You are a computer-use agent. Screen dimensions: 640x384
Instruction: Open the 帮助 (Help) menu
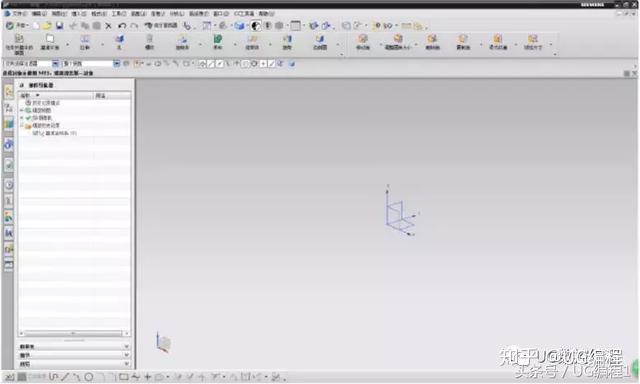(x=267, y=14)
